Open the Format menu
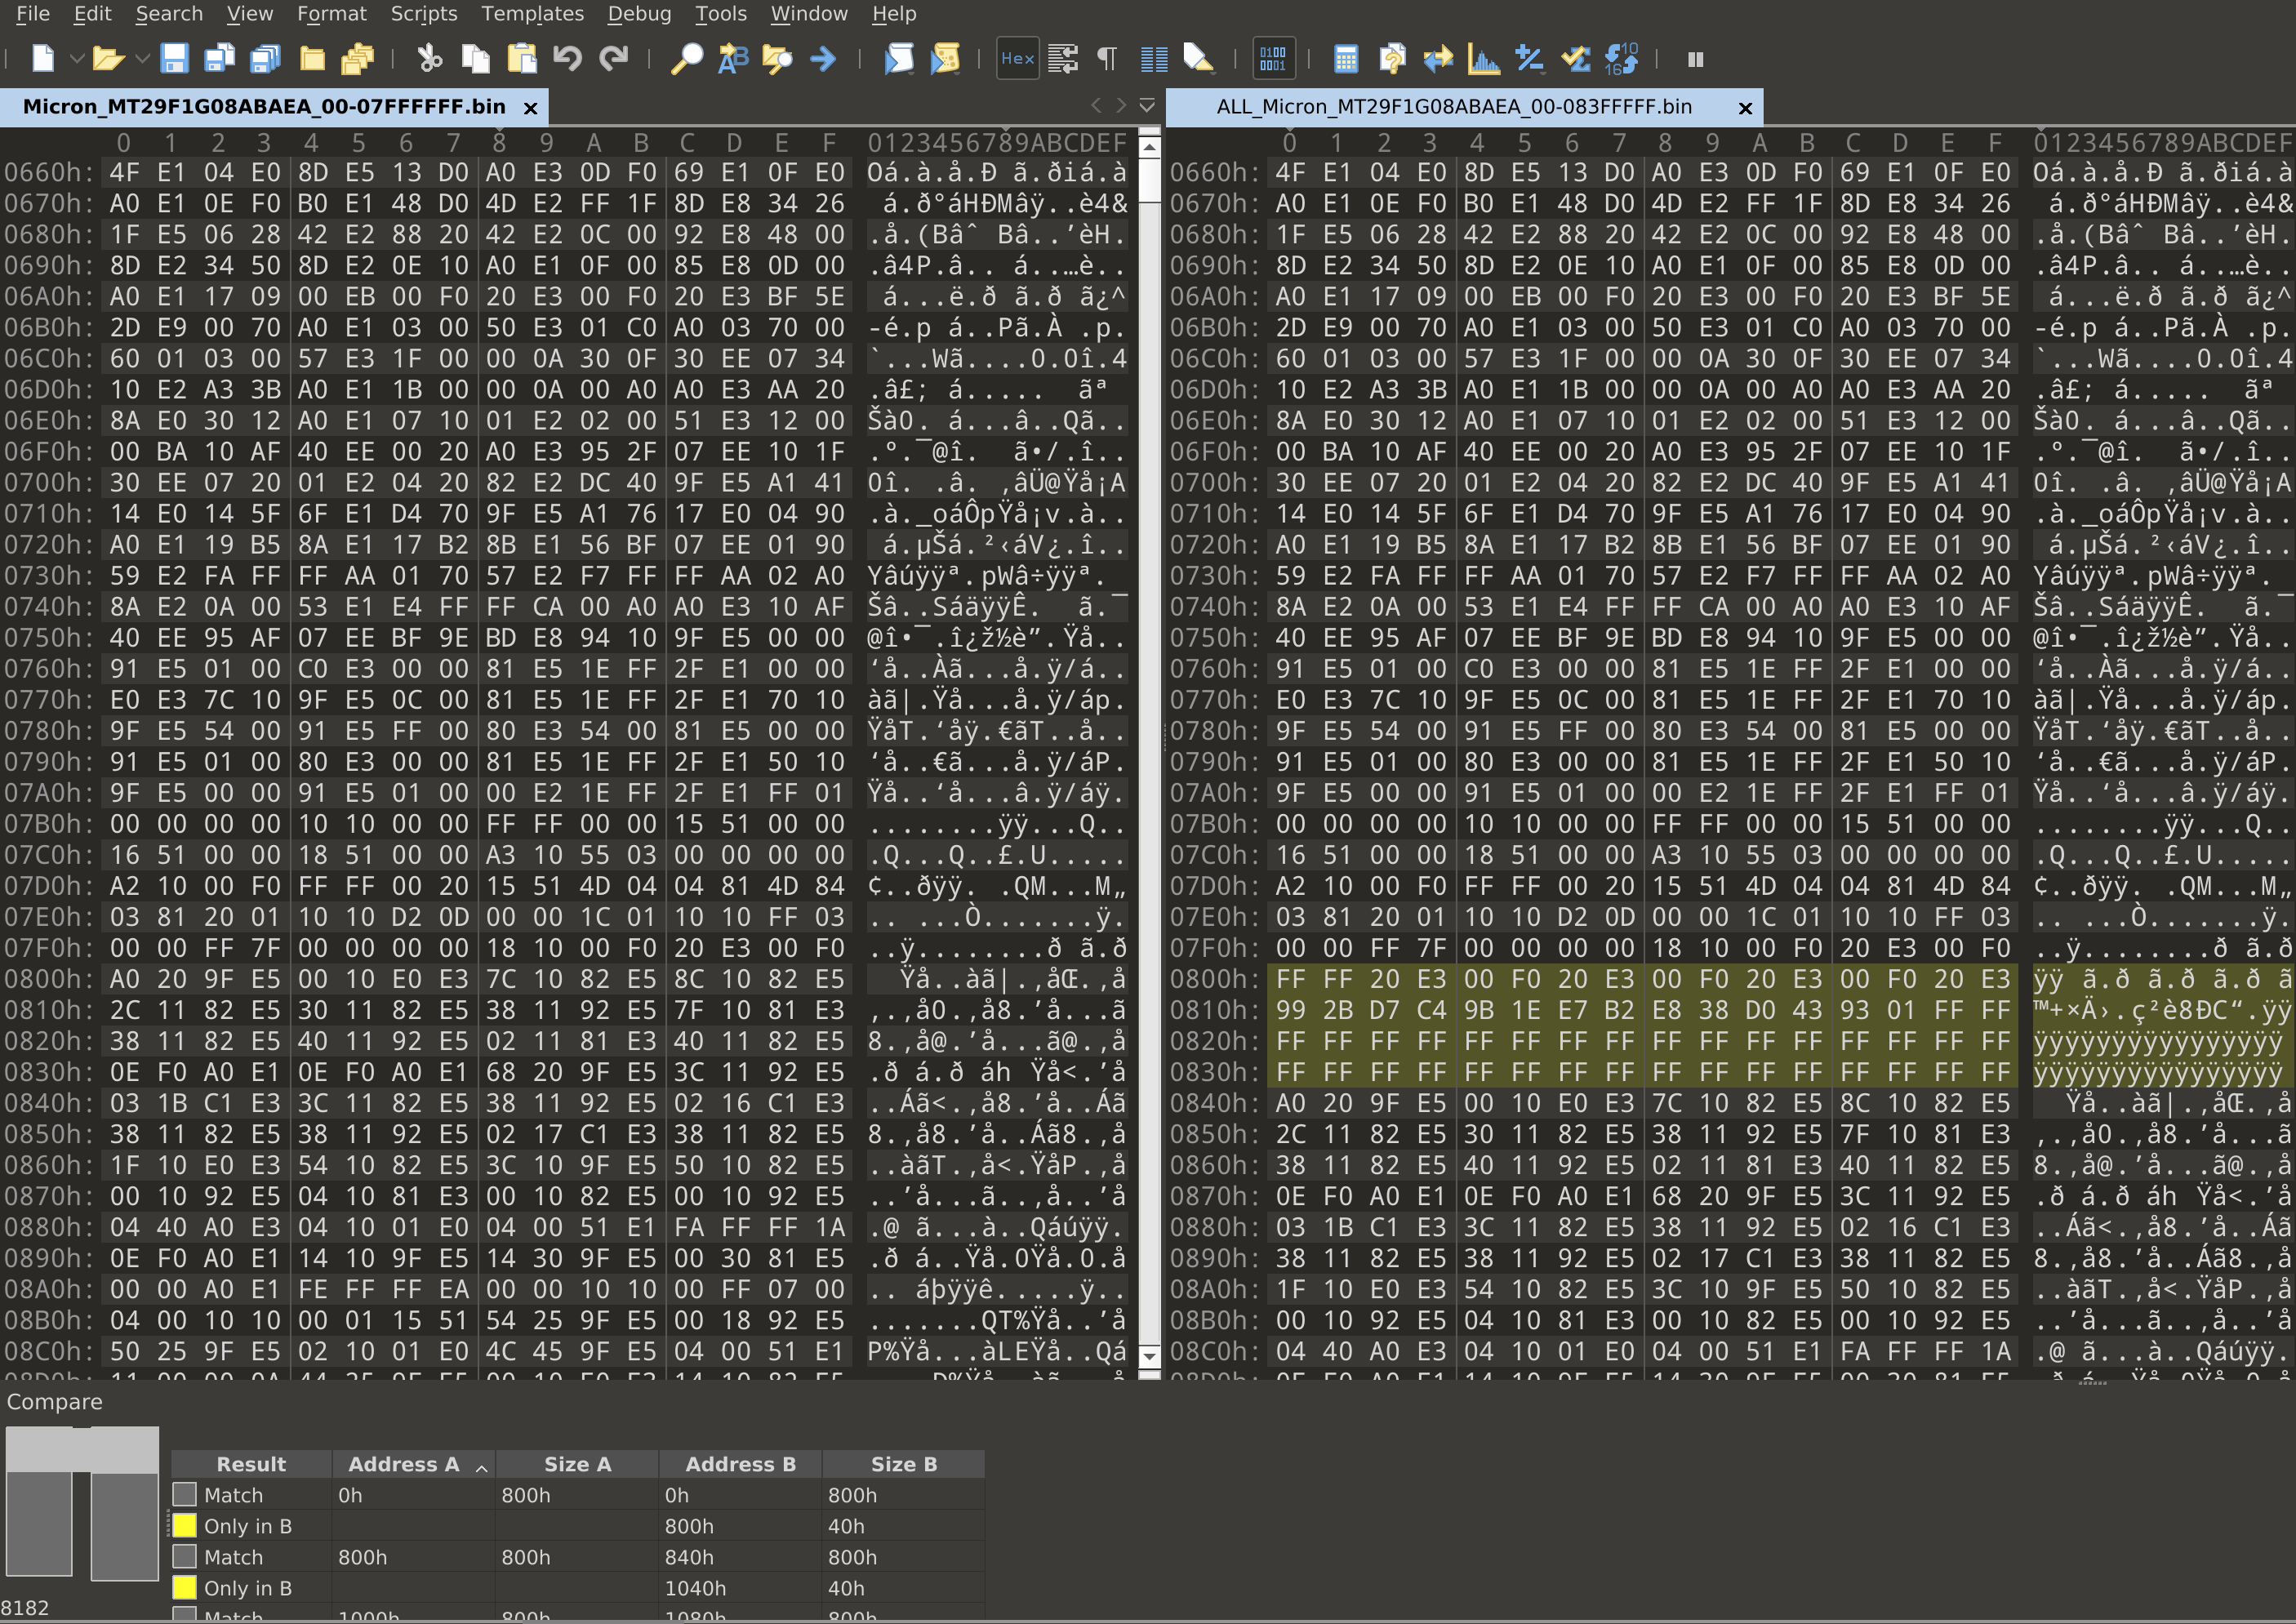 pos(332,14)
